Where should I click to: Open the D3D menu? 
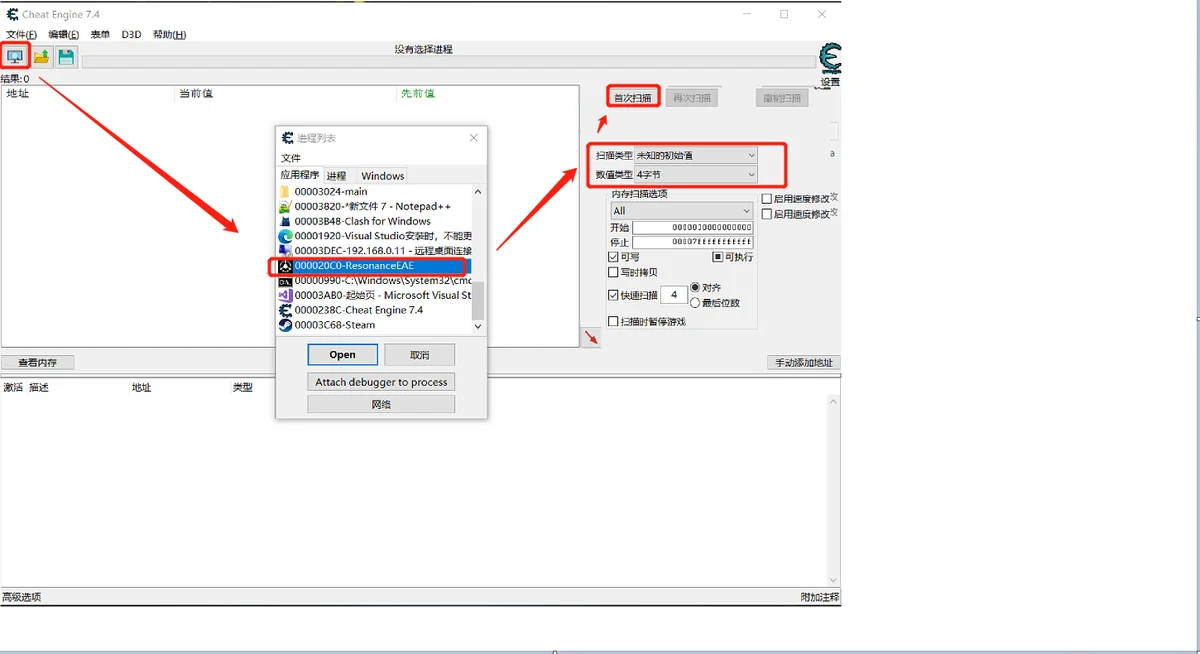pos(131,35)
